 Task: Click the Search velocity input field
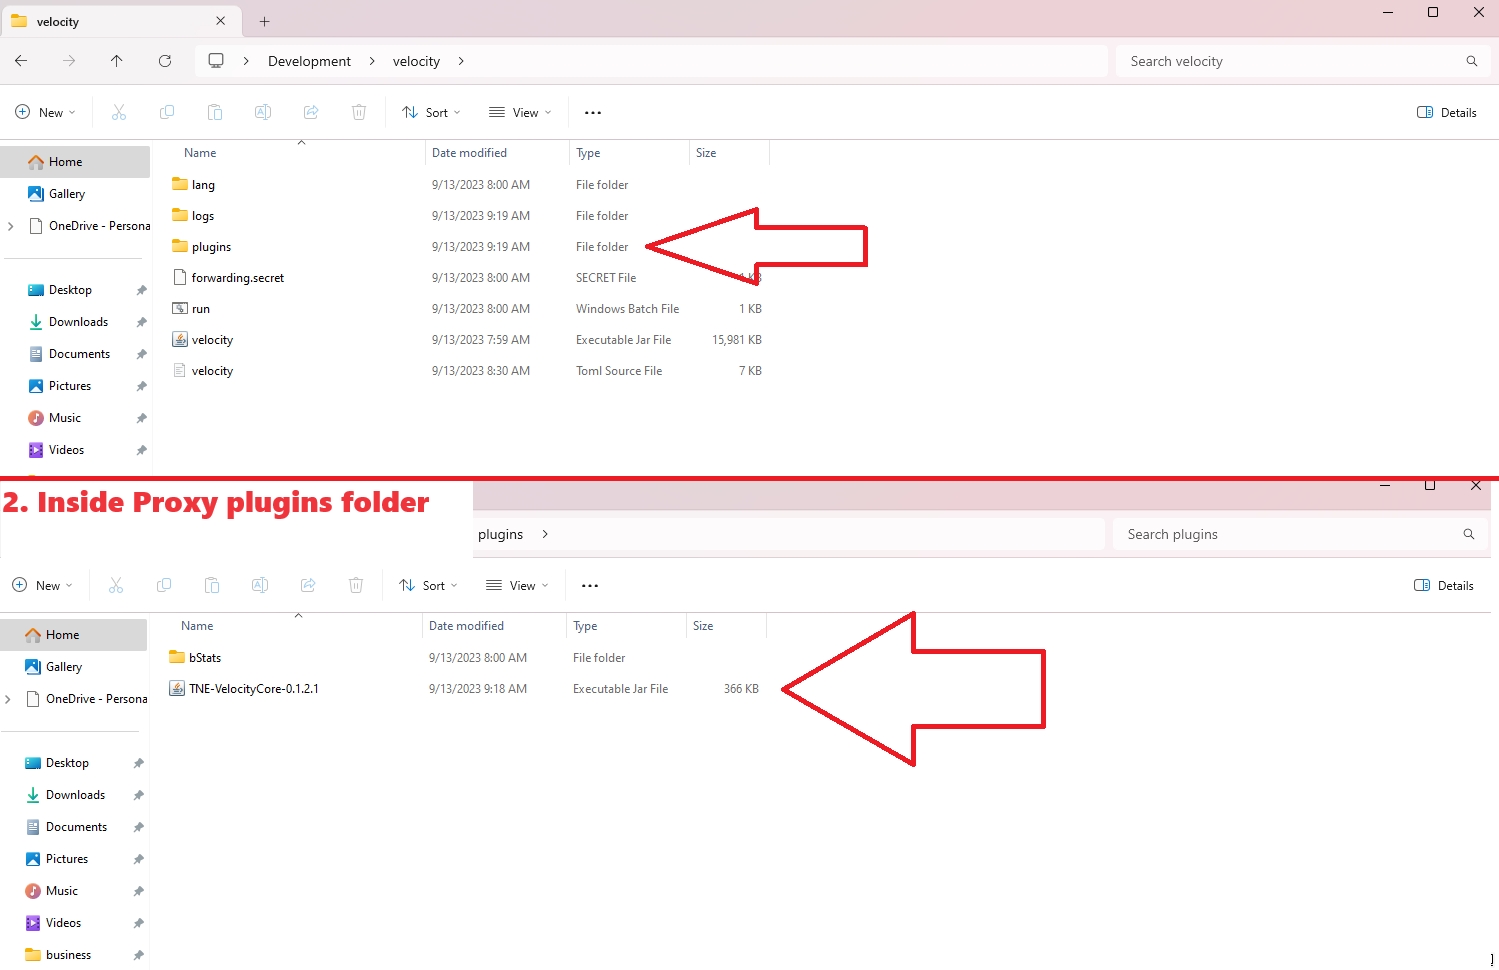tap(1290, 61)
